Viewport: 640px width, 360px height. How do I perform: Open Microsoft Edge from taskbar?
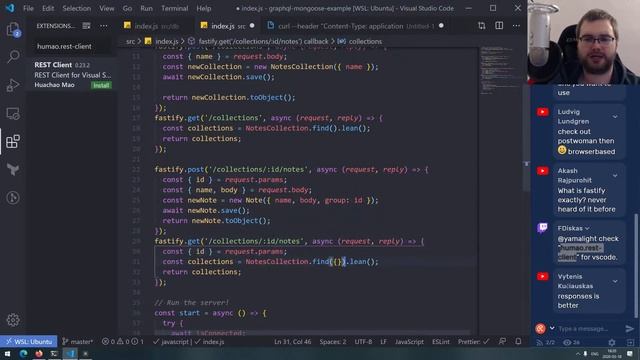click(23, 353)
